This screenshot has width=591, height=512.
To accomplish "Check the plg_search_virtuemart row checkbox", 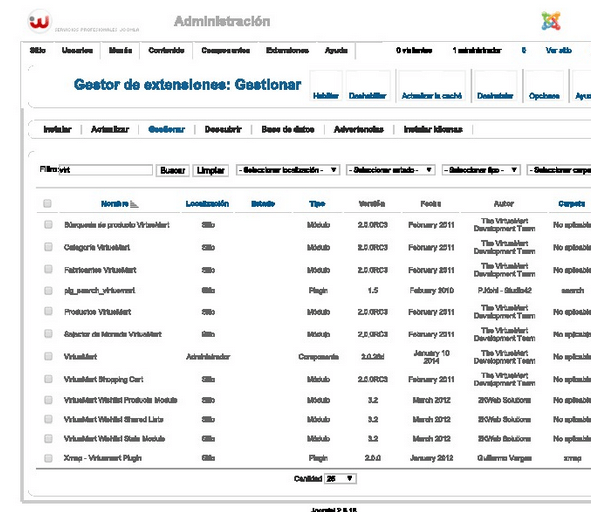I will pyautogui.click(x=48, y=290).
